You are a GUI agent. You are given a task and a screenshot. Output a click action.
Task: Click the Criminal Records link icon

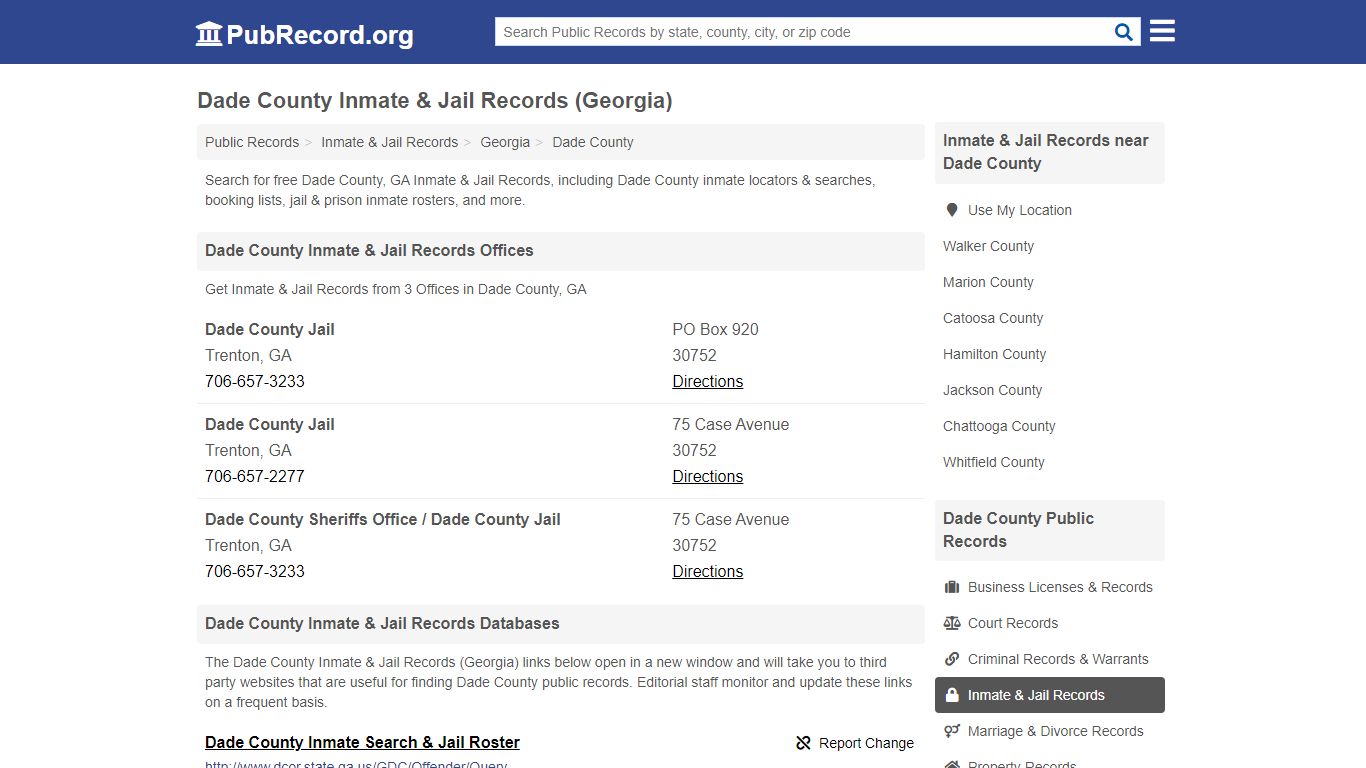(952, 659)
